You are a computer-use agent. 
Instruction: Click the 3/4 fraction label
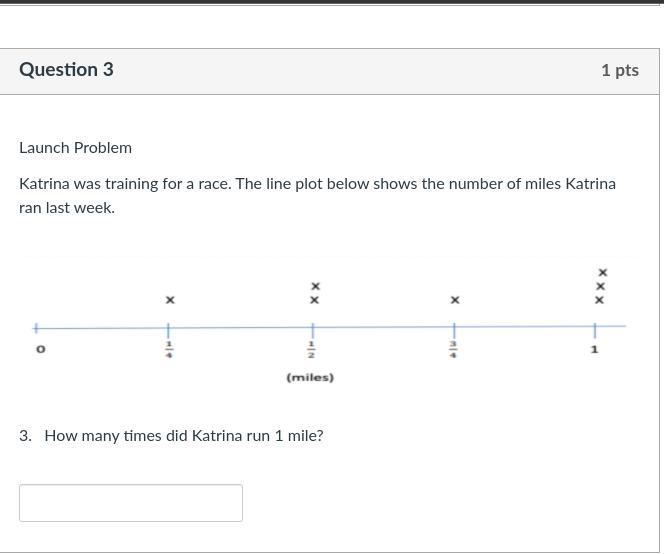(454, 349)
